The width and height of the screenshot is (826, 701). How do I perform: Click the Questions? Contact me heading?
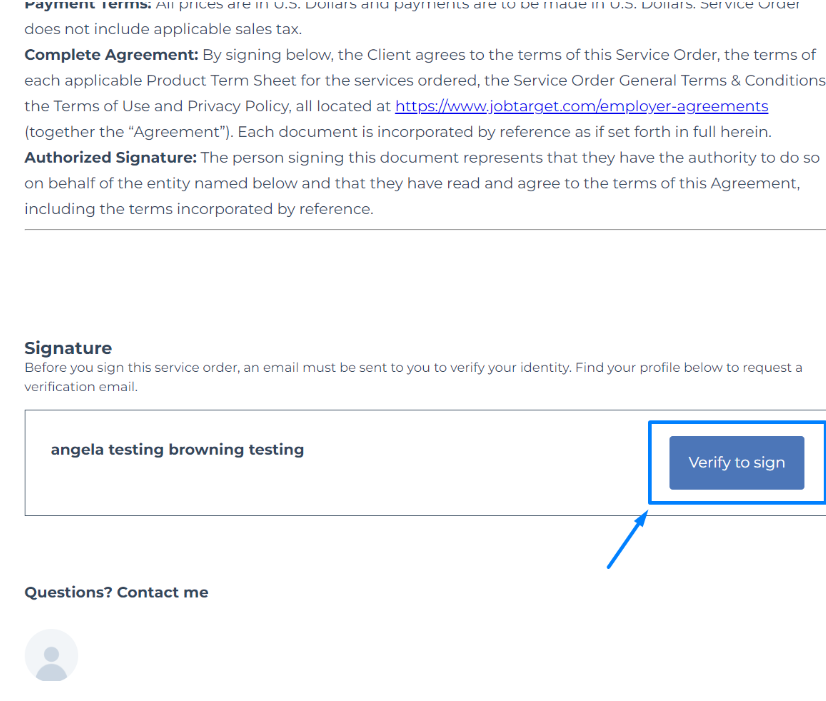[116, 592]
